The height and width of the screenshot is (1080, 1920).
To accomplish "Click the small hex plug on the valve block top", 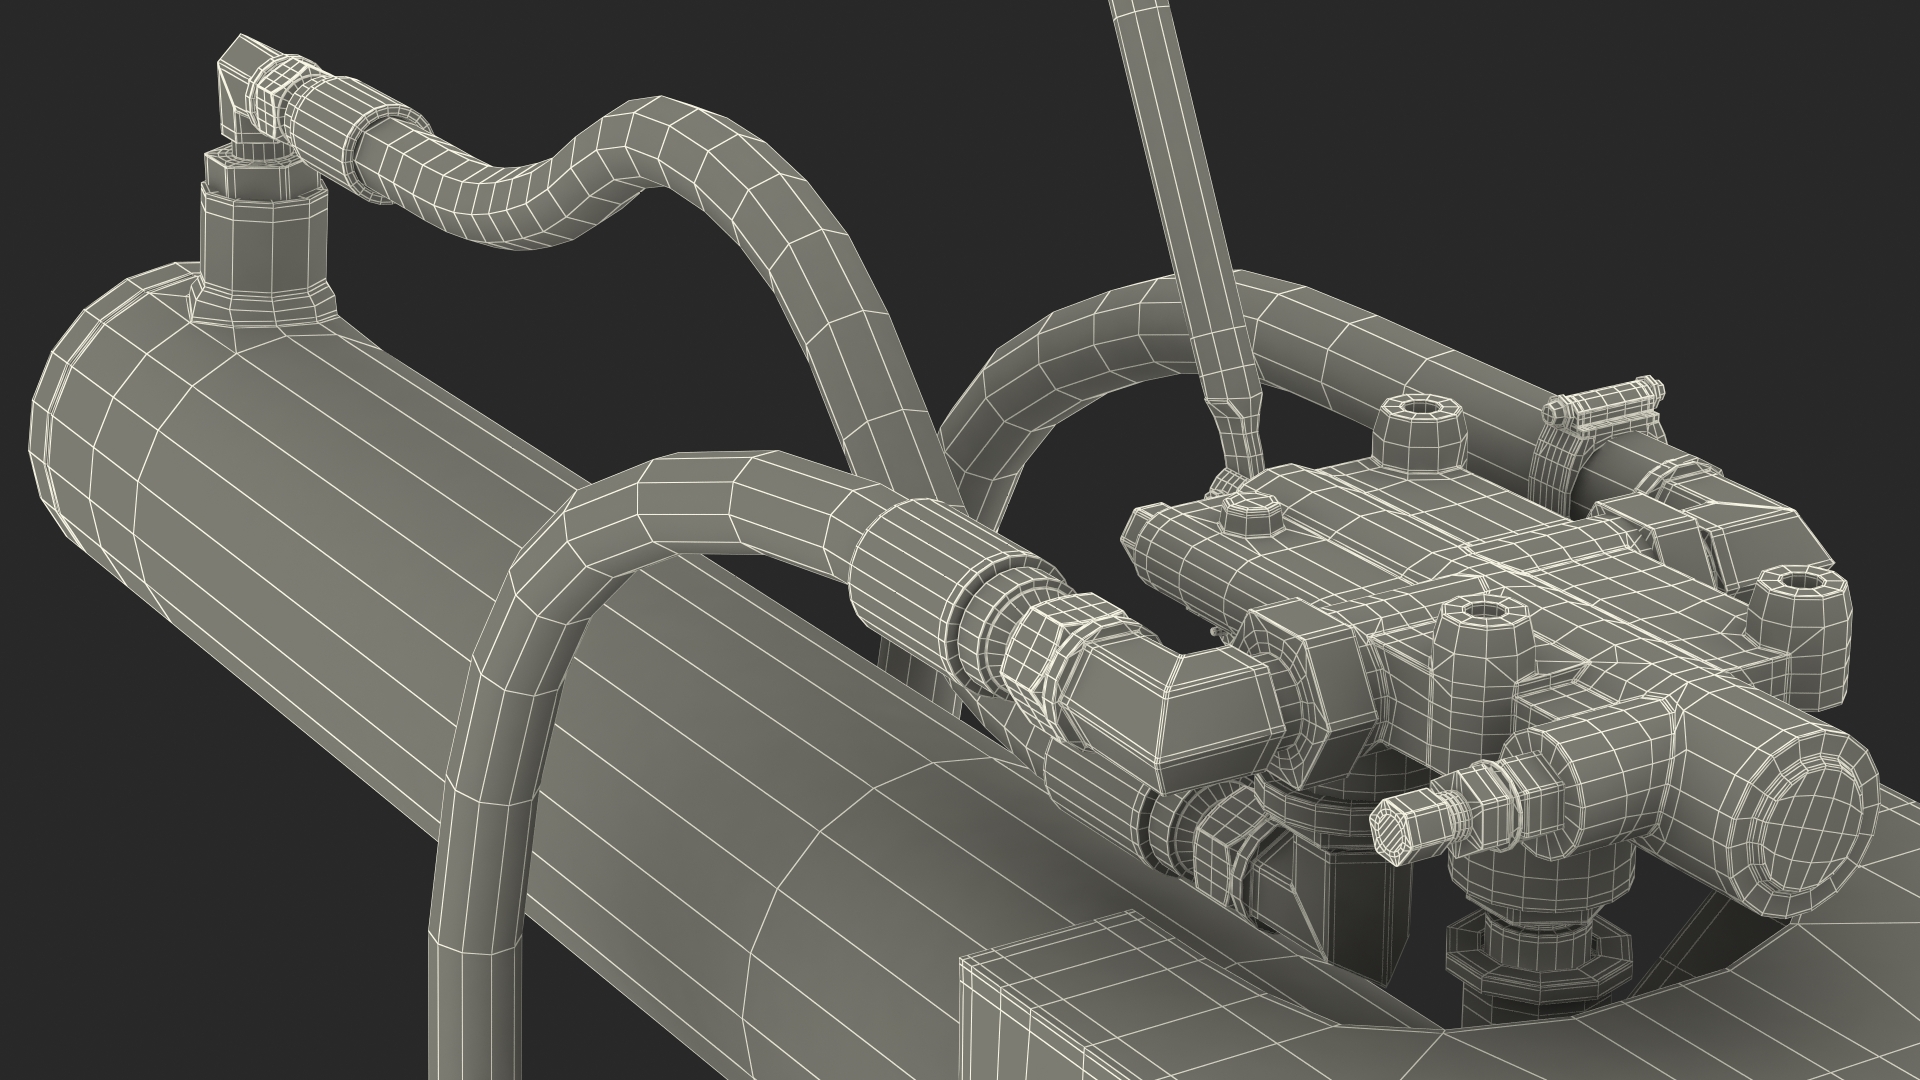I will pyautogui.click(x=1253, y=517).
